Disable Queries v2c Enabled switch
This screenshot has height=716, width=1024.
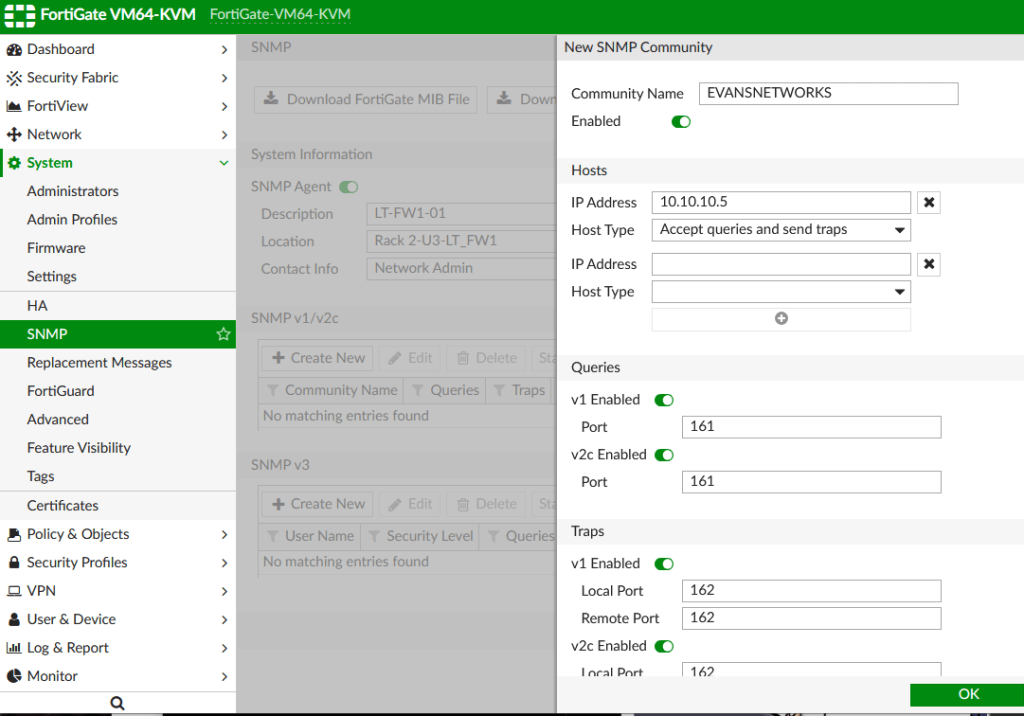pyautogui.click(x=664, y=455)
